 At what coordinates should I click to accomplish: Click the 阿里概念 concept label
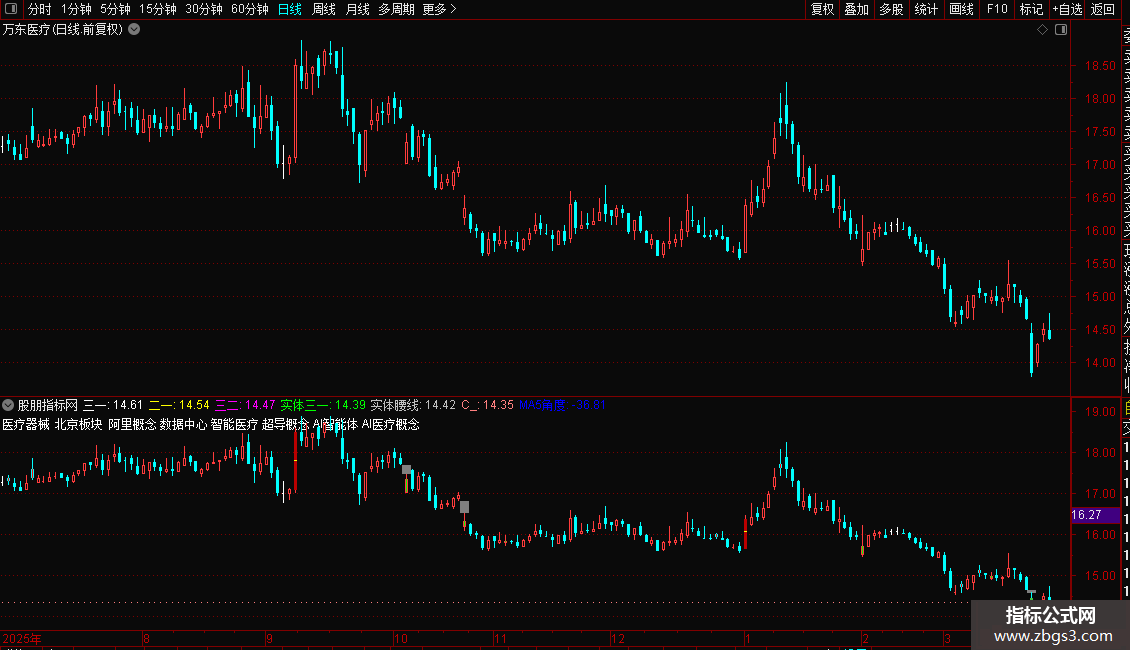(x=132, y=424)
